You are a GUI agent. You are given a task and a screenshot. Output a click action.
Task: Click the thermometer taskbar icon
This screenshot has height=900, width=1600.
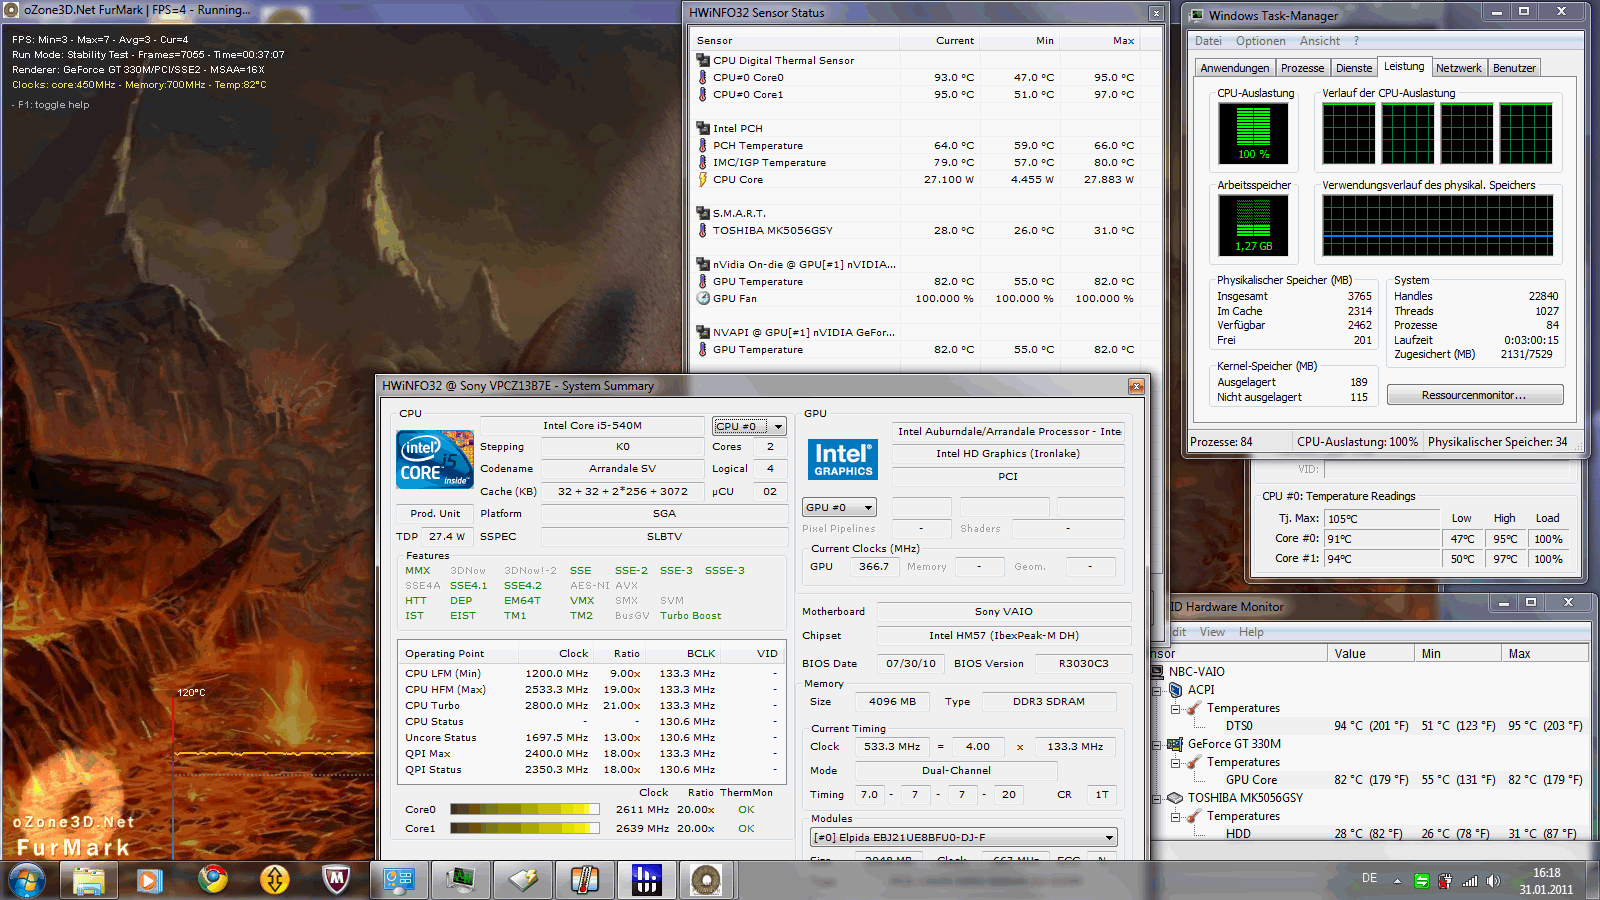pyautogui.click(x=585, y=881)
